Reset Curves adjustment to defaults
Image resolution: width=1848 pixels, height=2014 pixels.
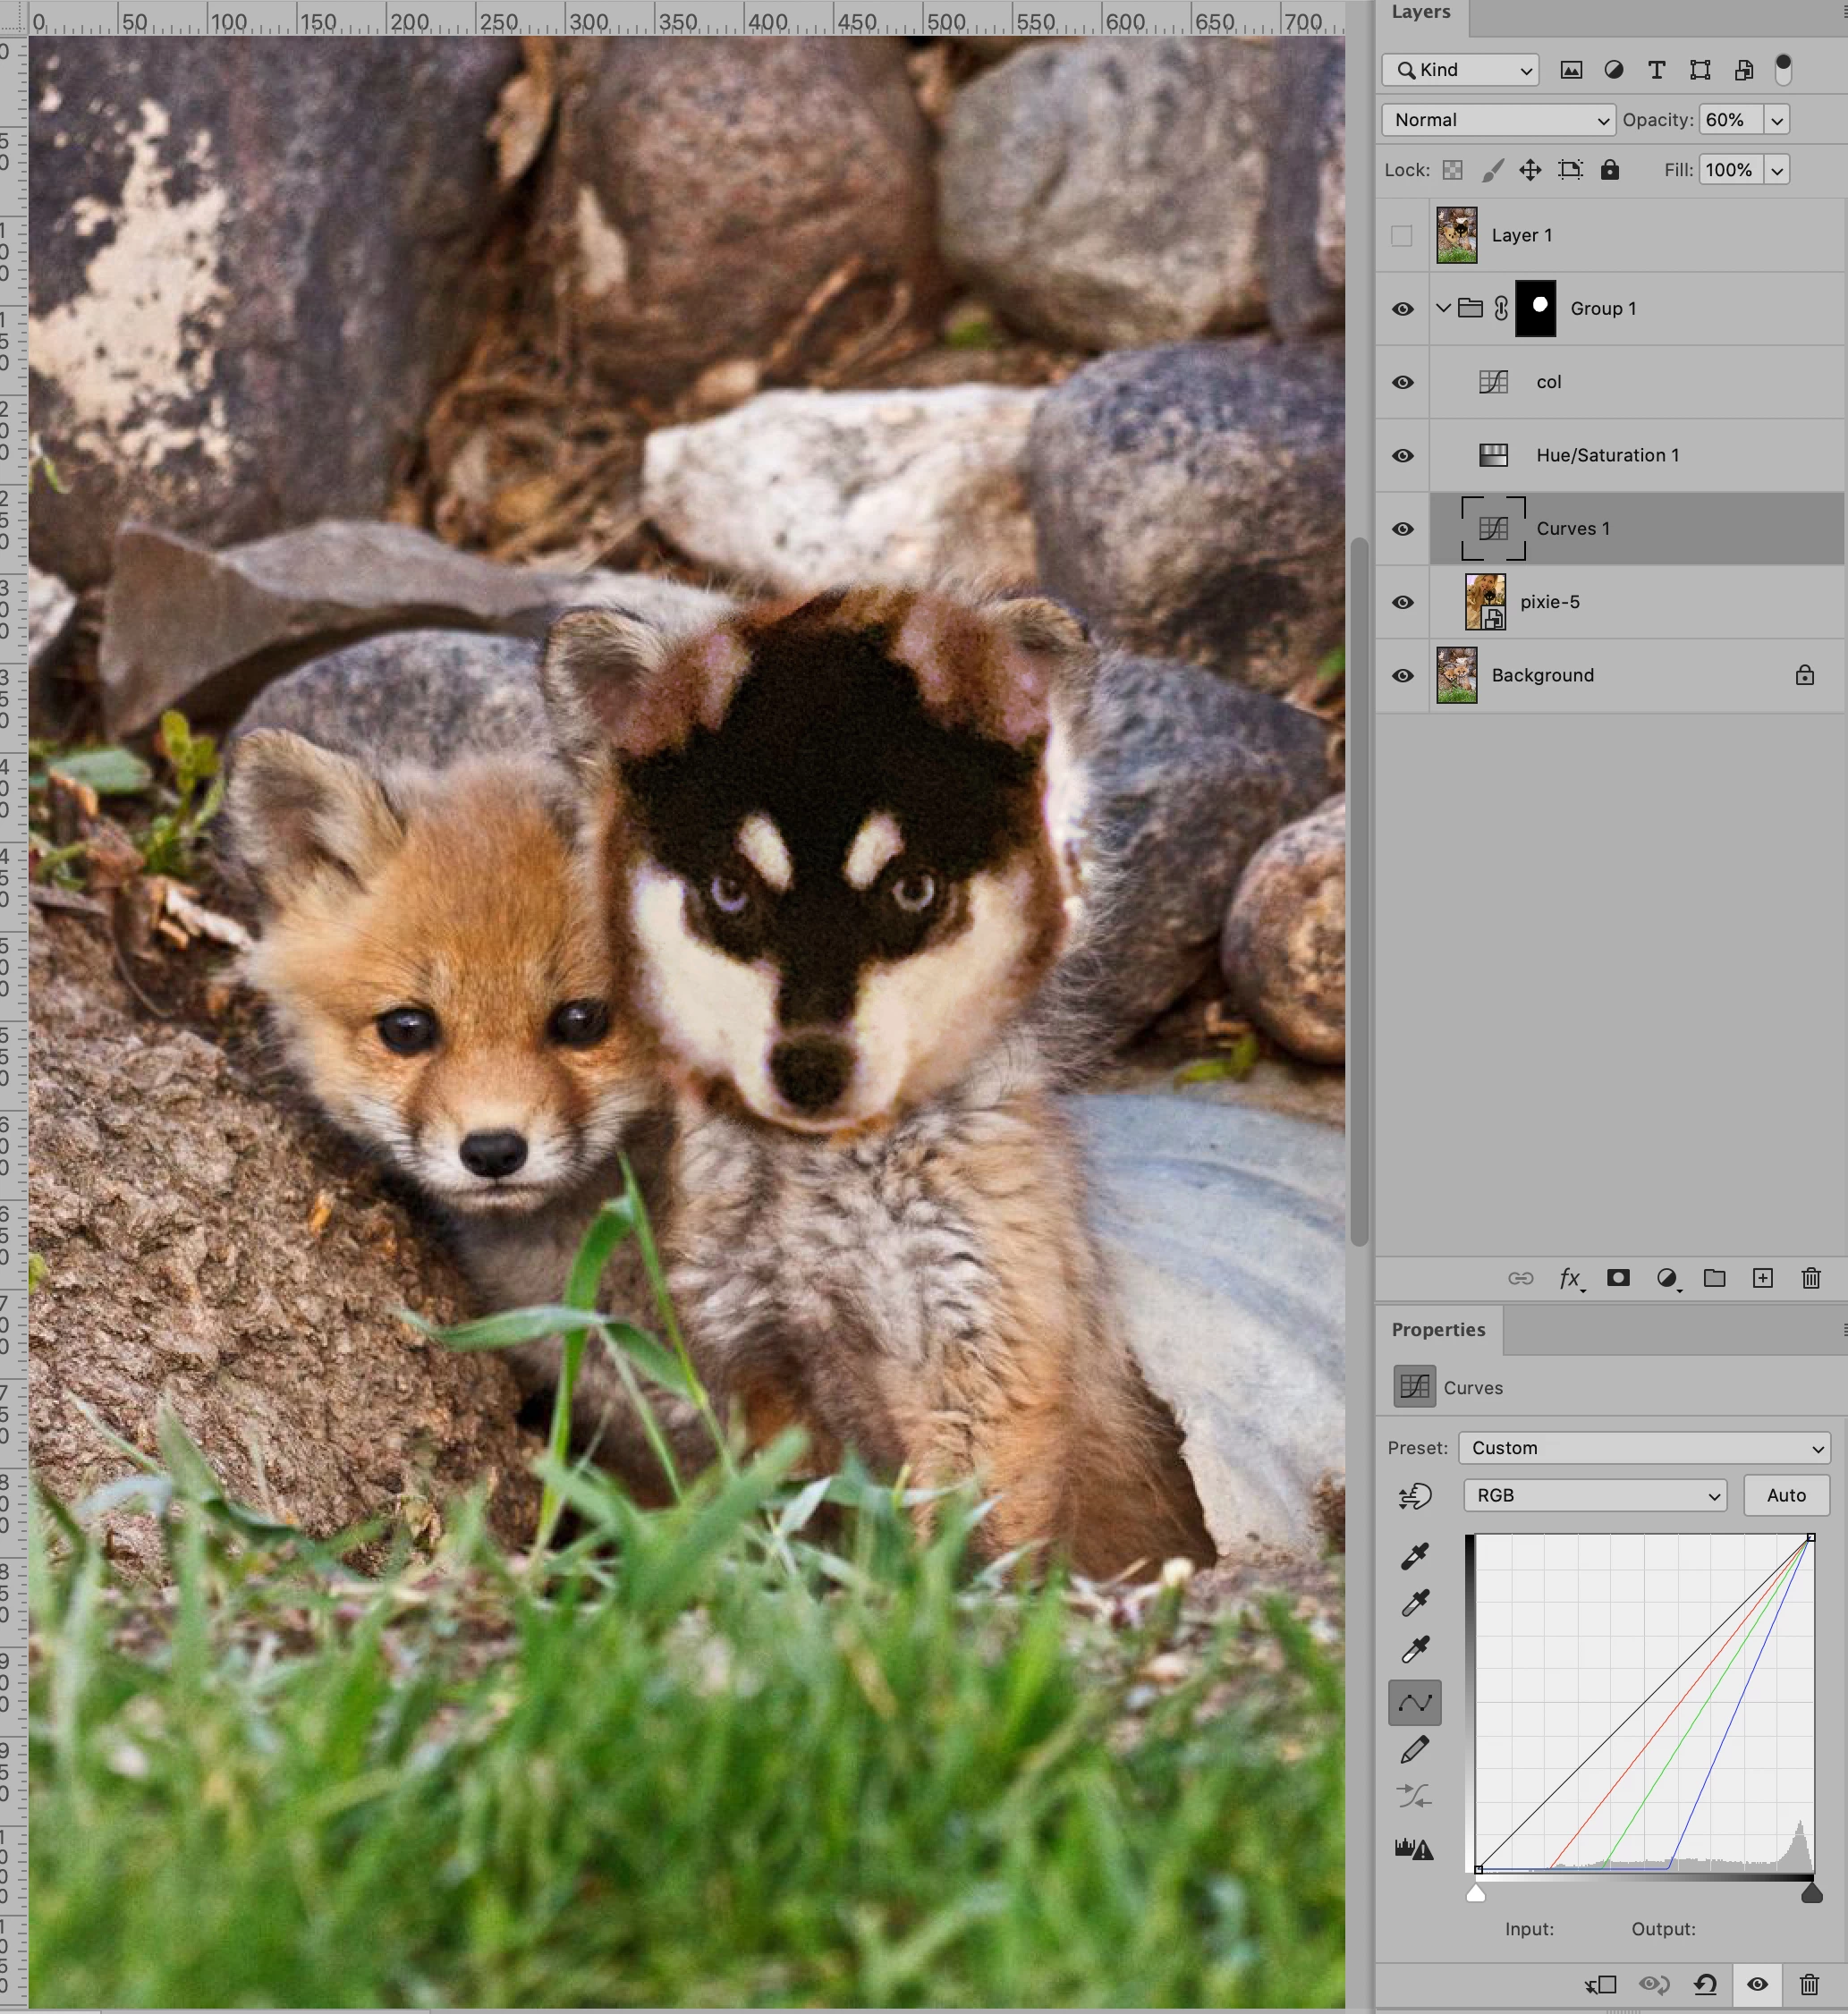point(1705,1984)
